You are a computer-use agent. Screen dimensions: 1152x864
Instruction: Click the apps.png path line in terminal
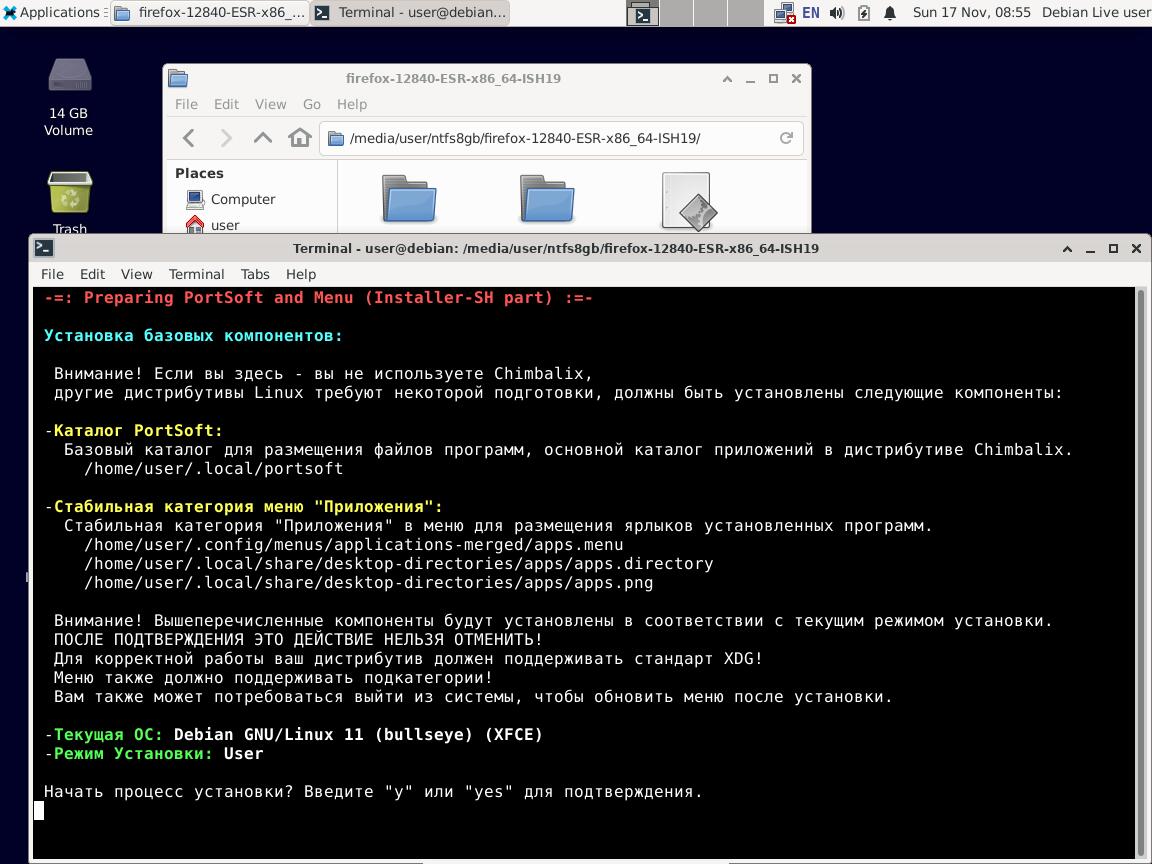(368, 583)
